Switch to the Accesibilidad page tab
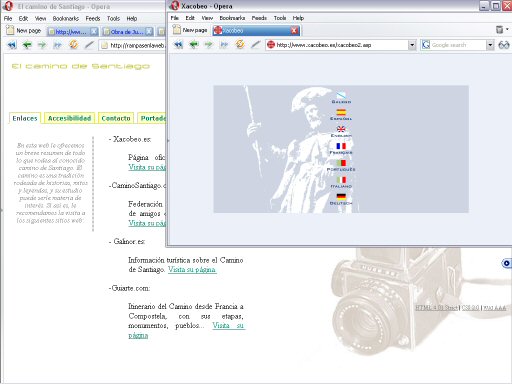The image size is (512, 384). click(69, 118)
